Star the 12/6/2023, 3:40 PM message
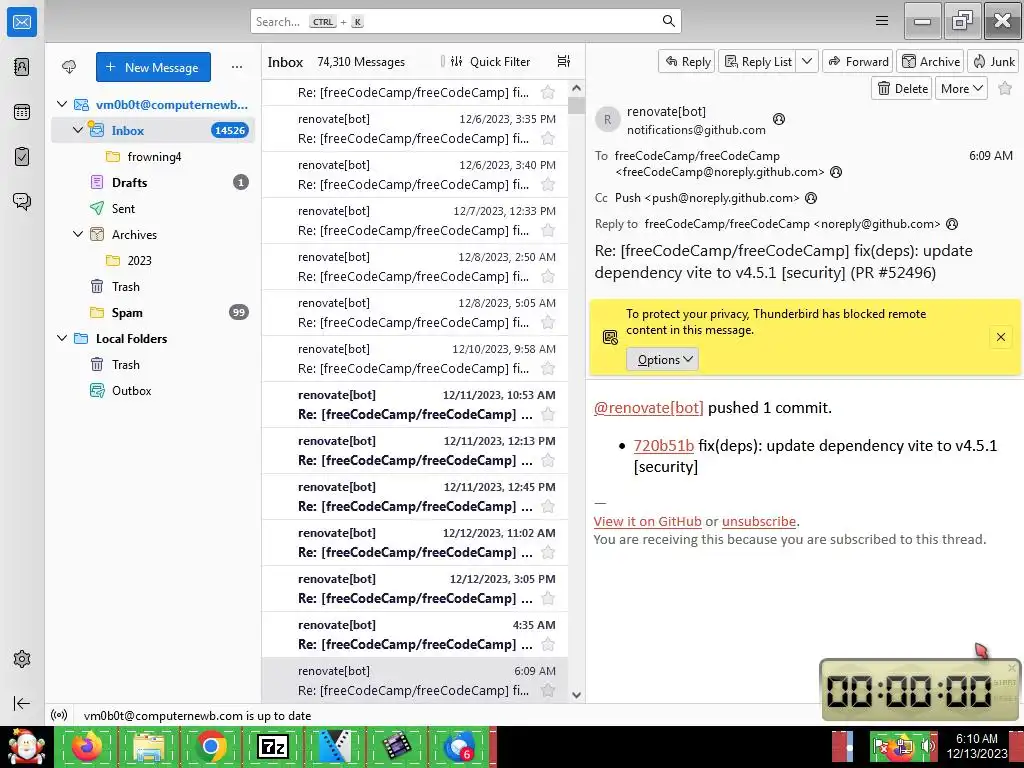The height and width of the screenshot is (768, 1024). [548, 184]
